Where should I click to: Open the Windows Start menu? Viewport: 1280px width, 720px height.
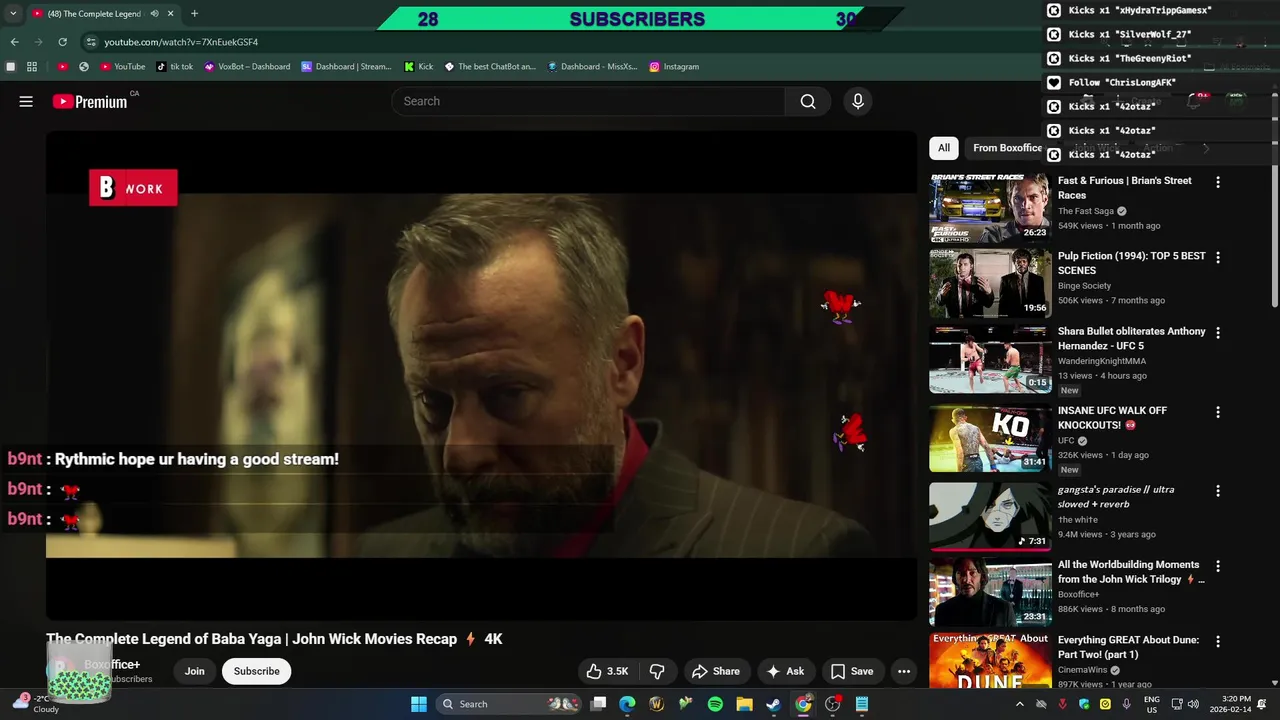pyautogui.click(x=418, y=704)
